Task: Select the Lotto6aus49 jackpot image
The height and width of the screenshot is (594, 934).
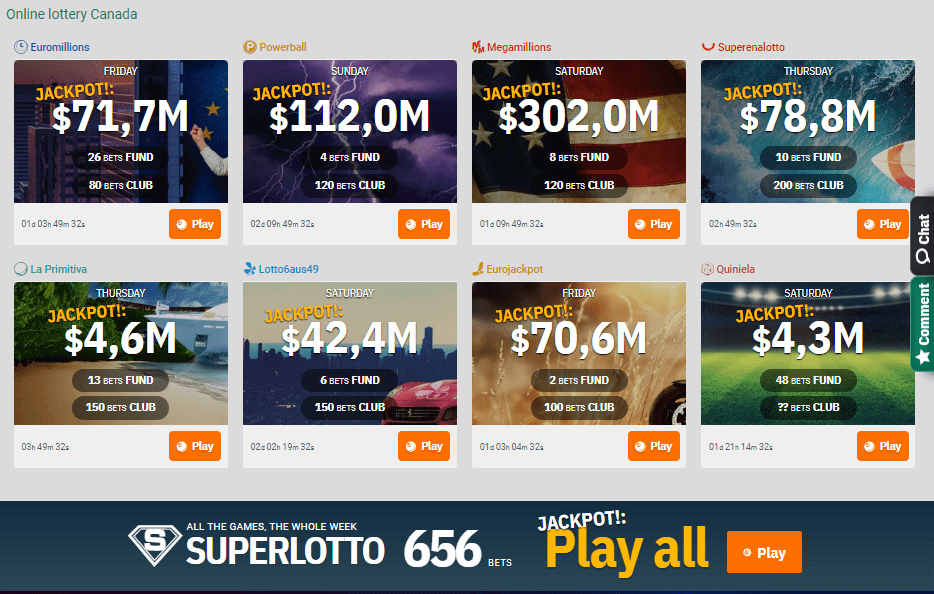Action: (350, 353)
